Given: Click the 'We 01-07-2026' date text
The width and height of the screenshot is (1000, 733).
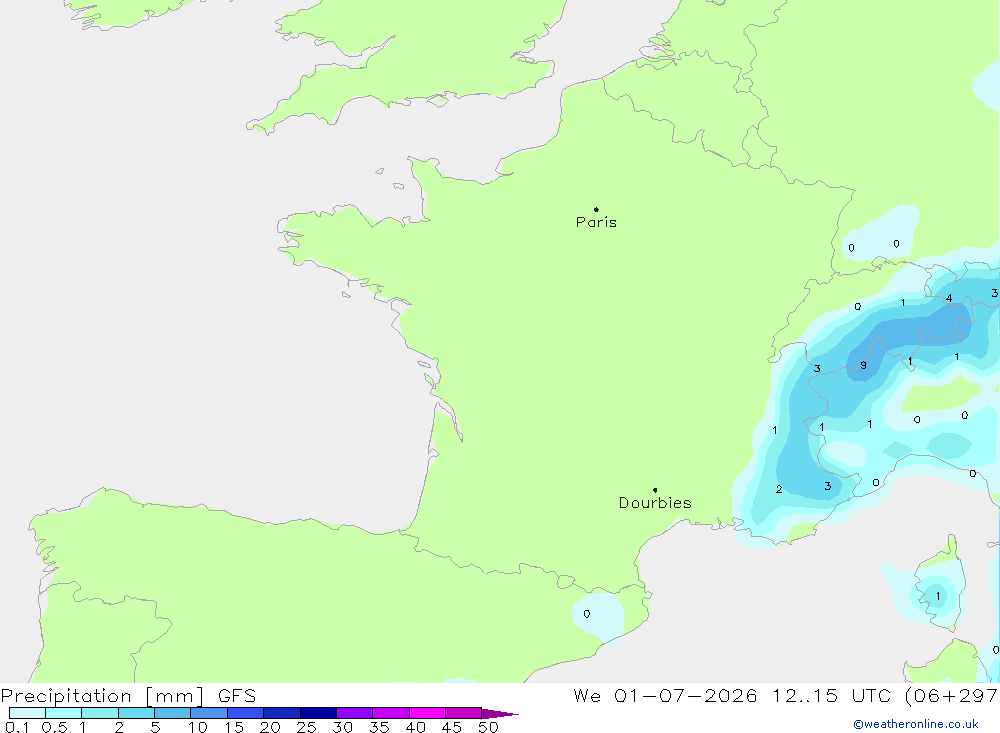Looking at the screenshot, I should [665, 696].
